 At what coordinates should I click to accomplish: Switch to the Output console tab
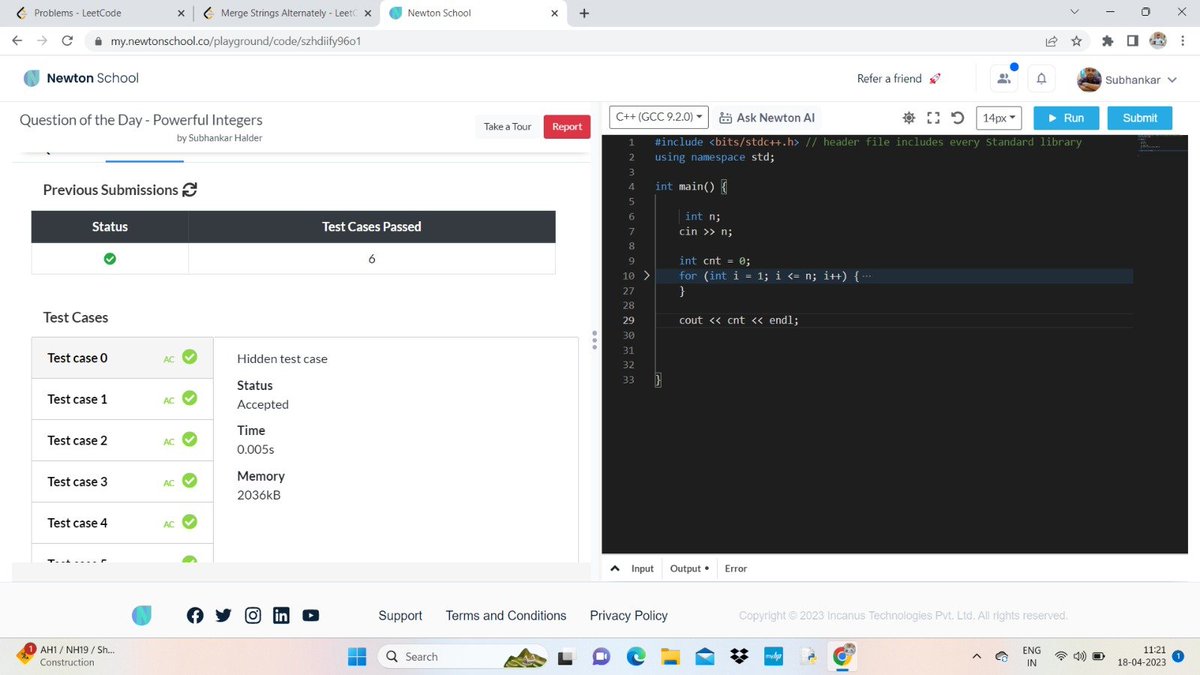(688, 568)
